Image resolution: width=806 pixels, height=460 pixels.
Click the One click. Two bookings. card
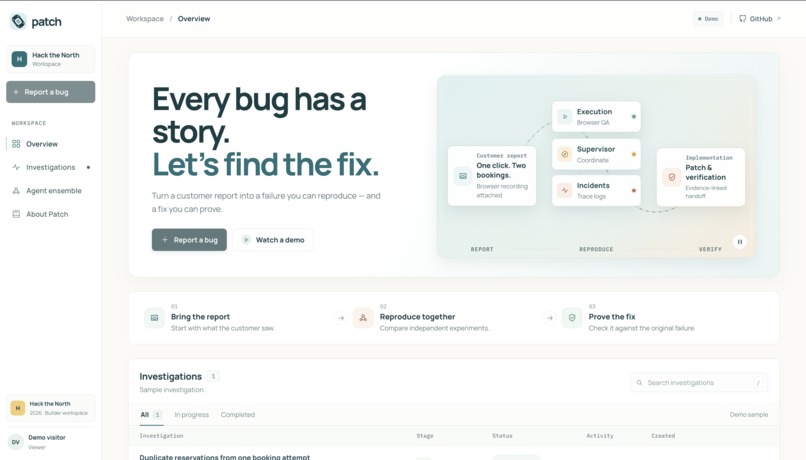click(492, 176)
